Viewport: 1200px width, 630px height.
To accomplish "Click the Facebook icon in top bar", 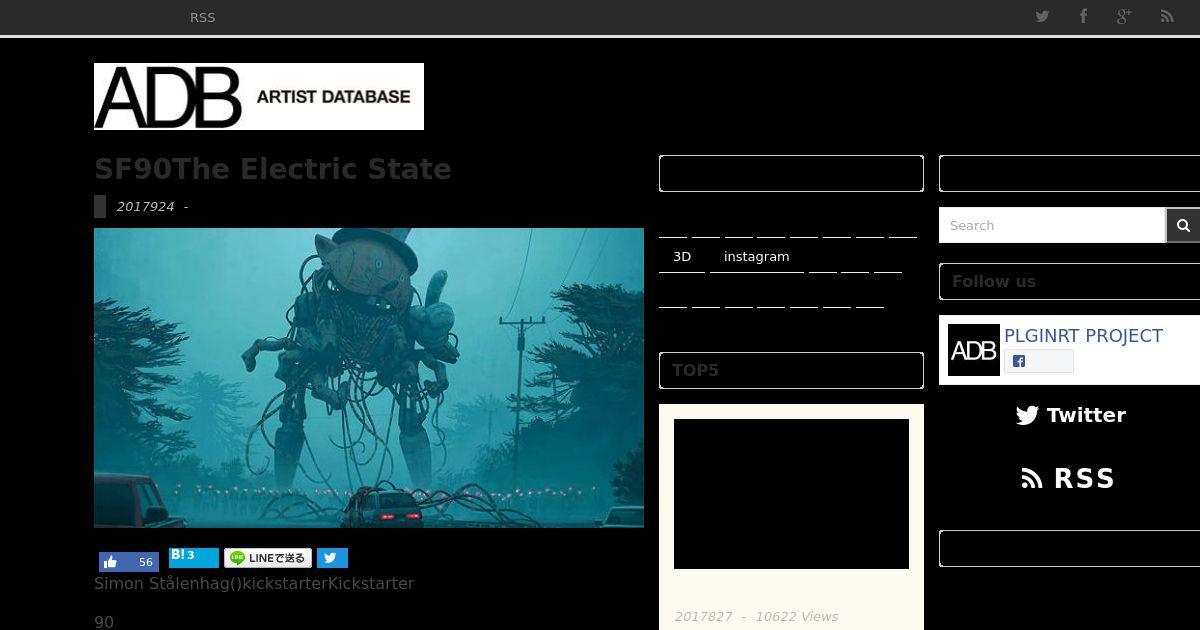I will click(x=1083, y=16).
